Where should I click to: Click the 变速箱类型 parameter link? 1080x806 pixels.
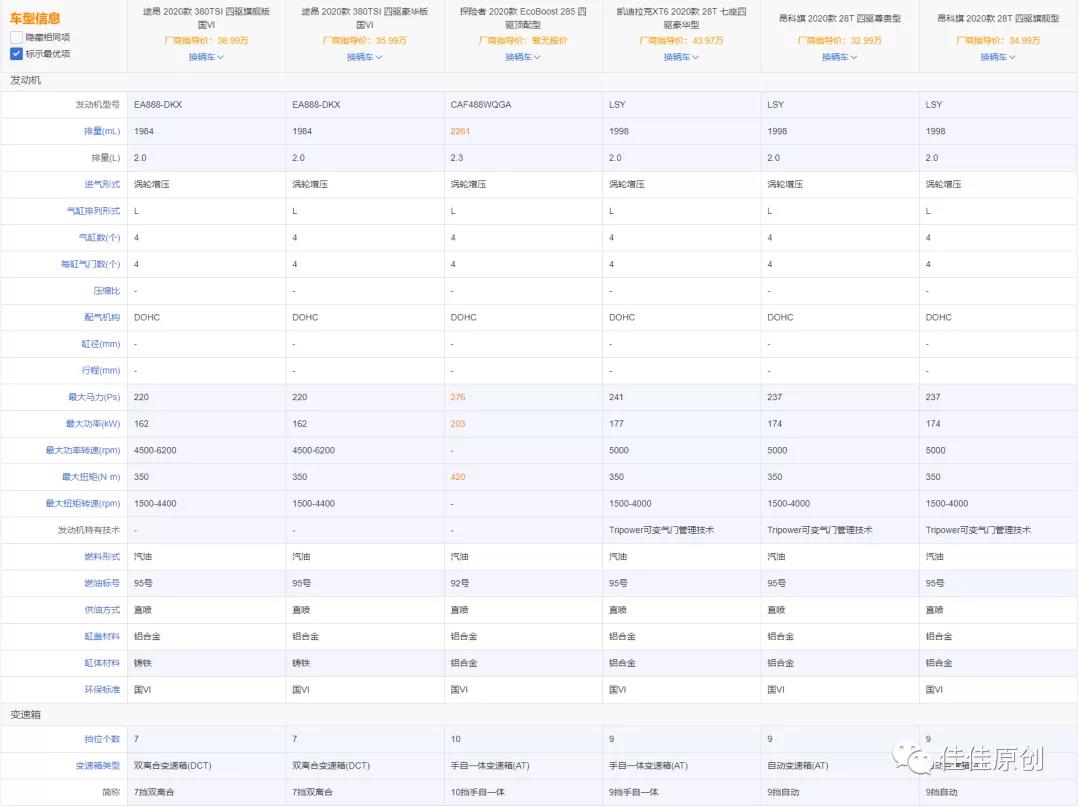(98, 765)
